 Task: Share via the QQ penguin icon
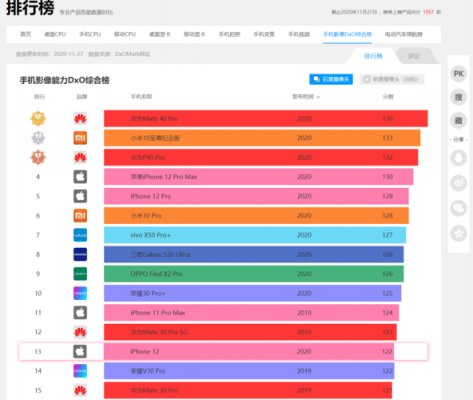pyautogui.click(x=459, y=158)
